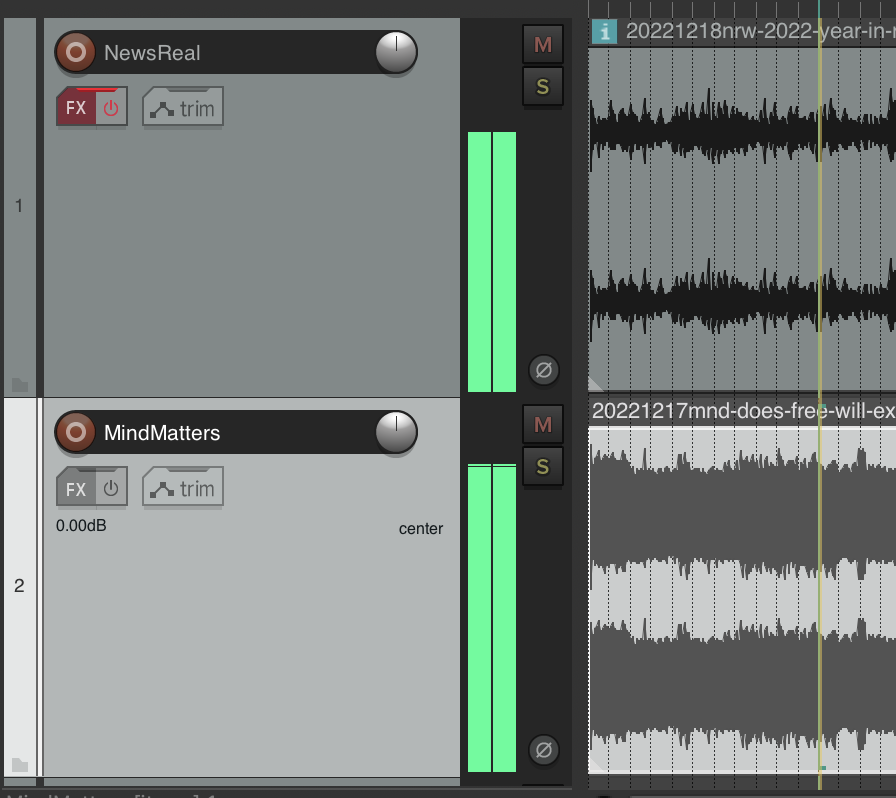Solo the NewsReal track

[x=543, y=87]
